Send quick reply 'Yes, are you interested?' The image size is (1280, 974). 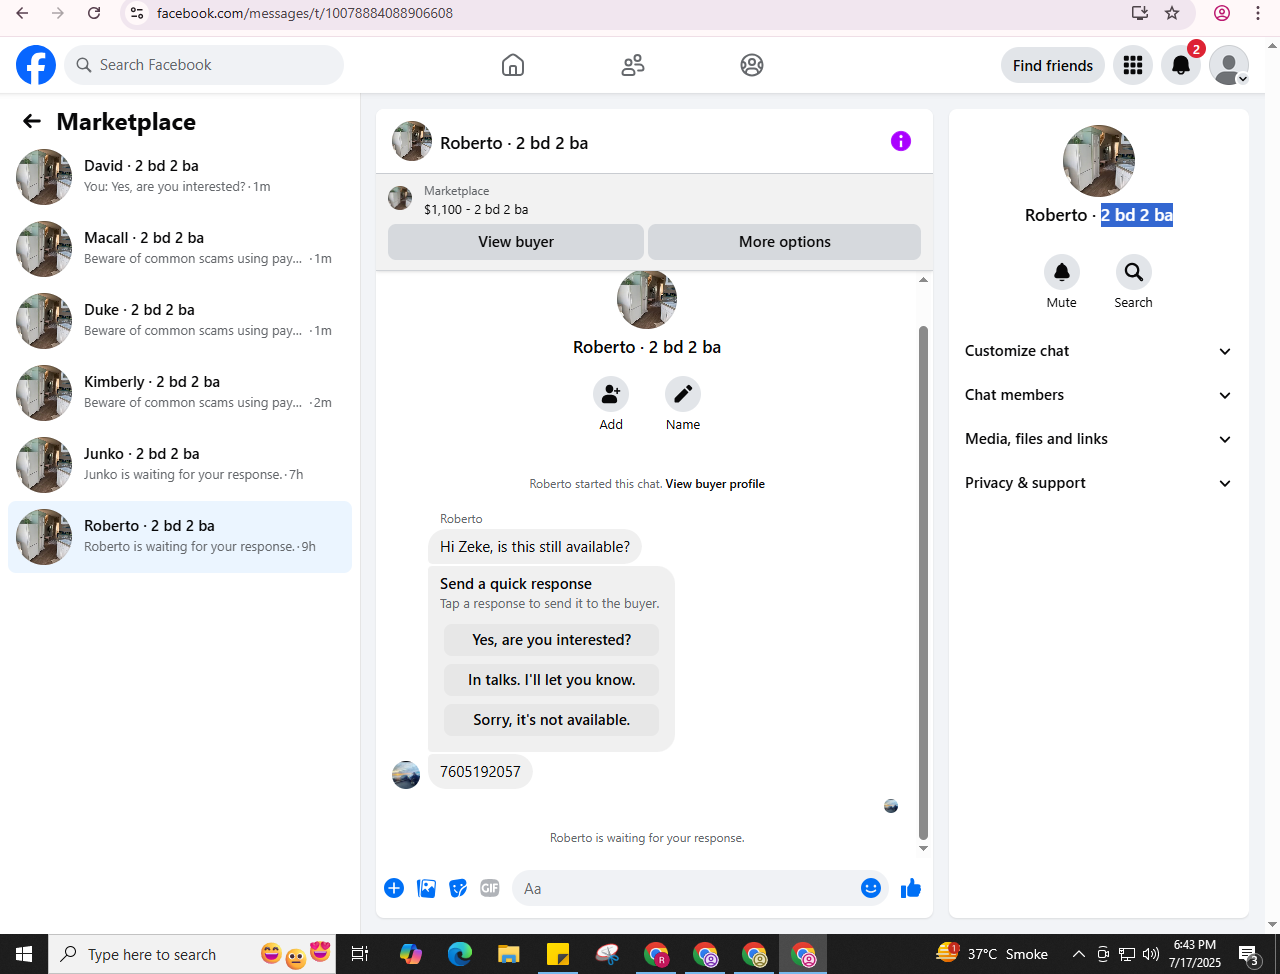(x=552, y=640)
